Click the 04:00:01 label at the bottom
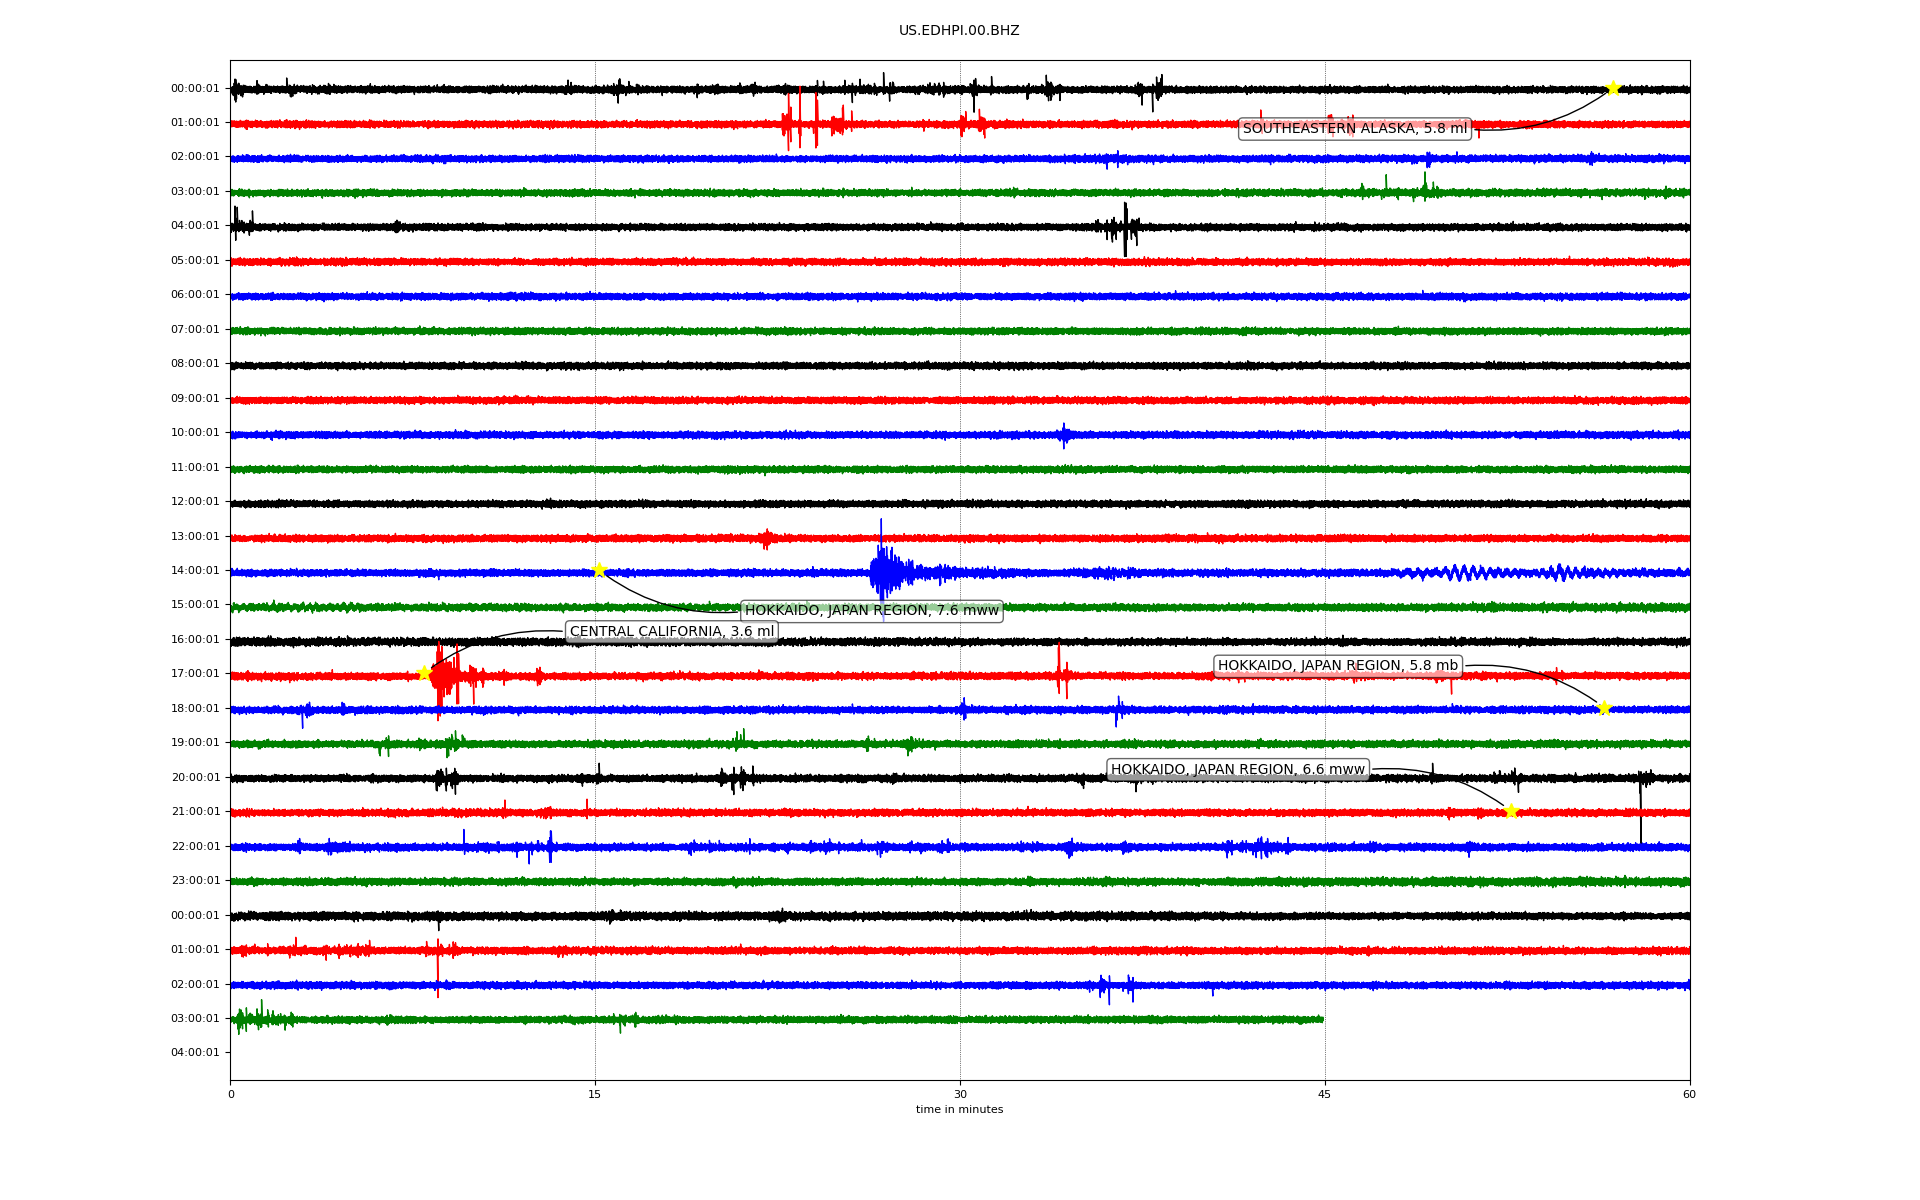Viewport: 1920px width, 1200px height. point(195,1052)
